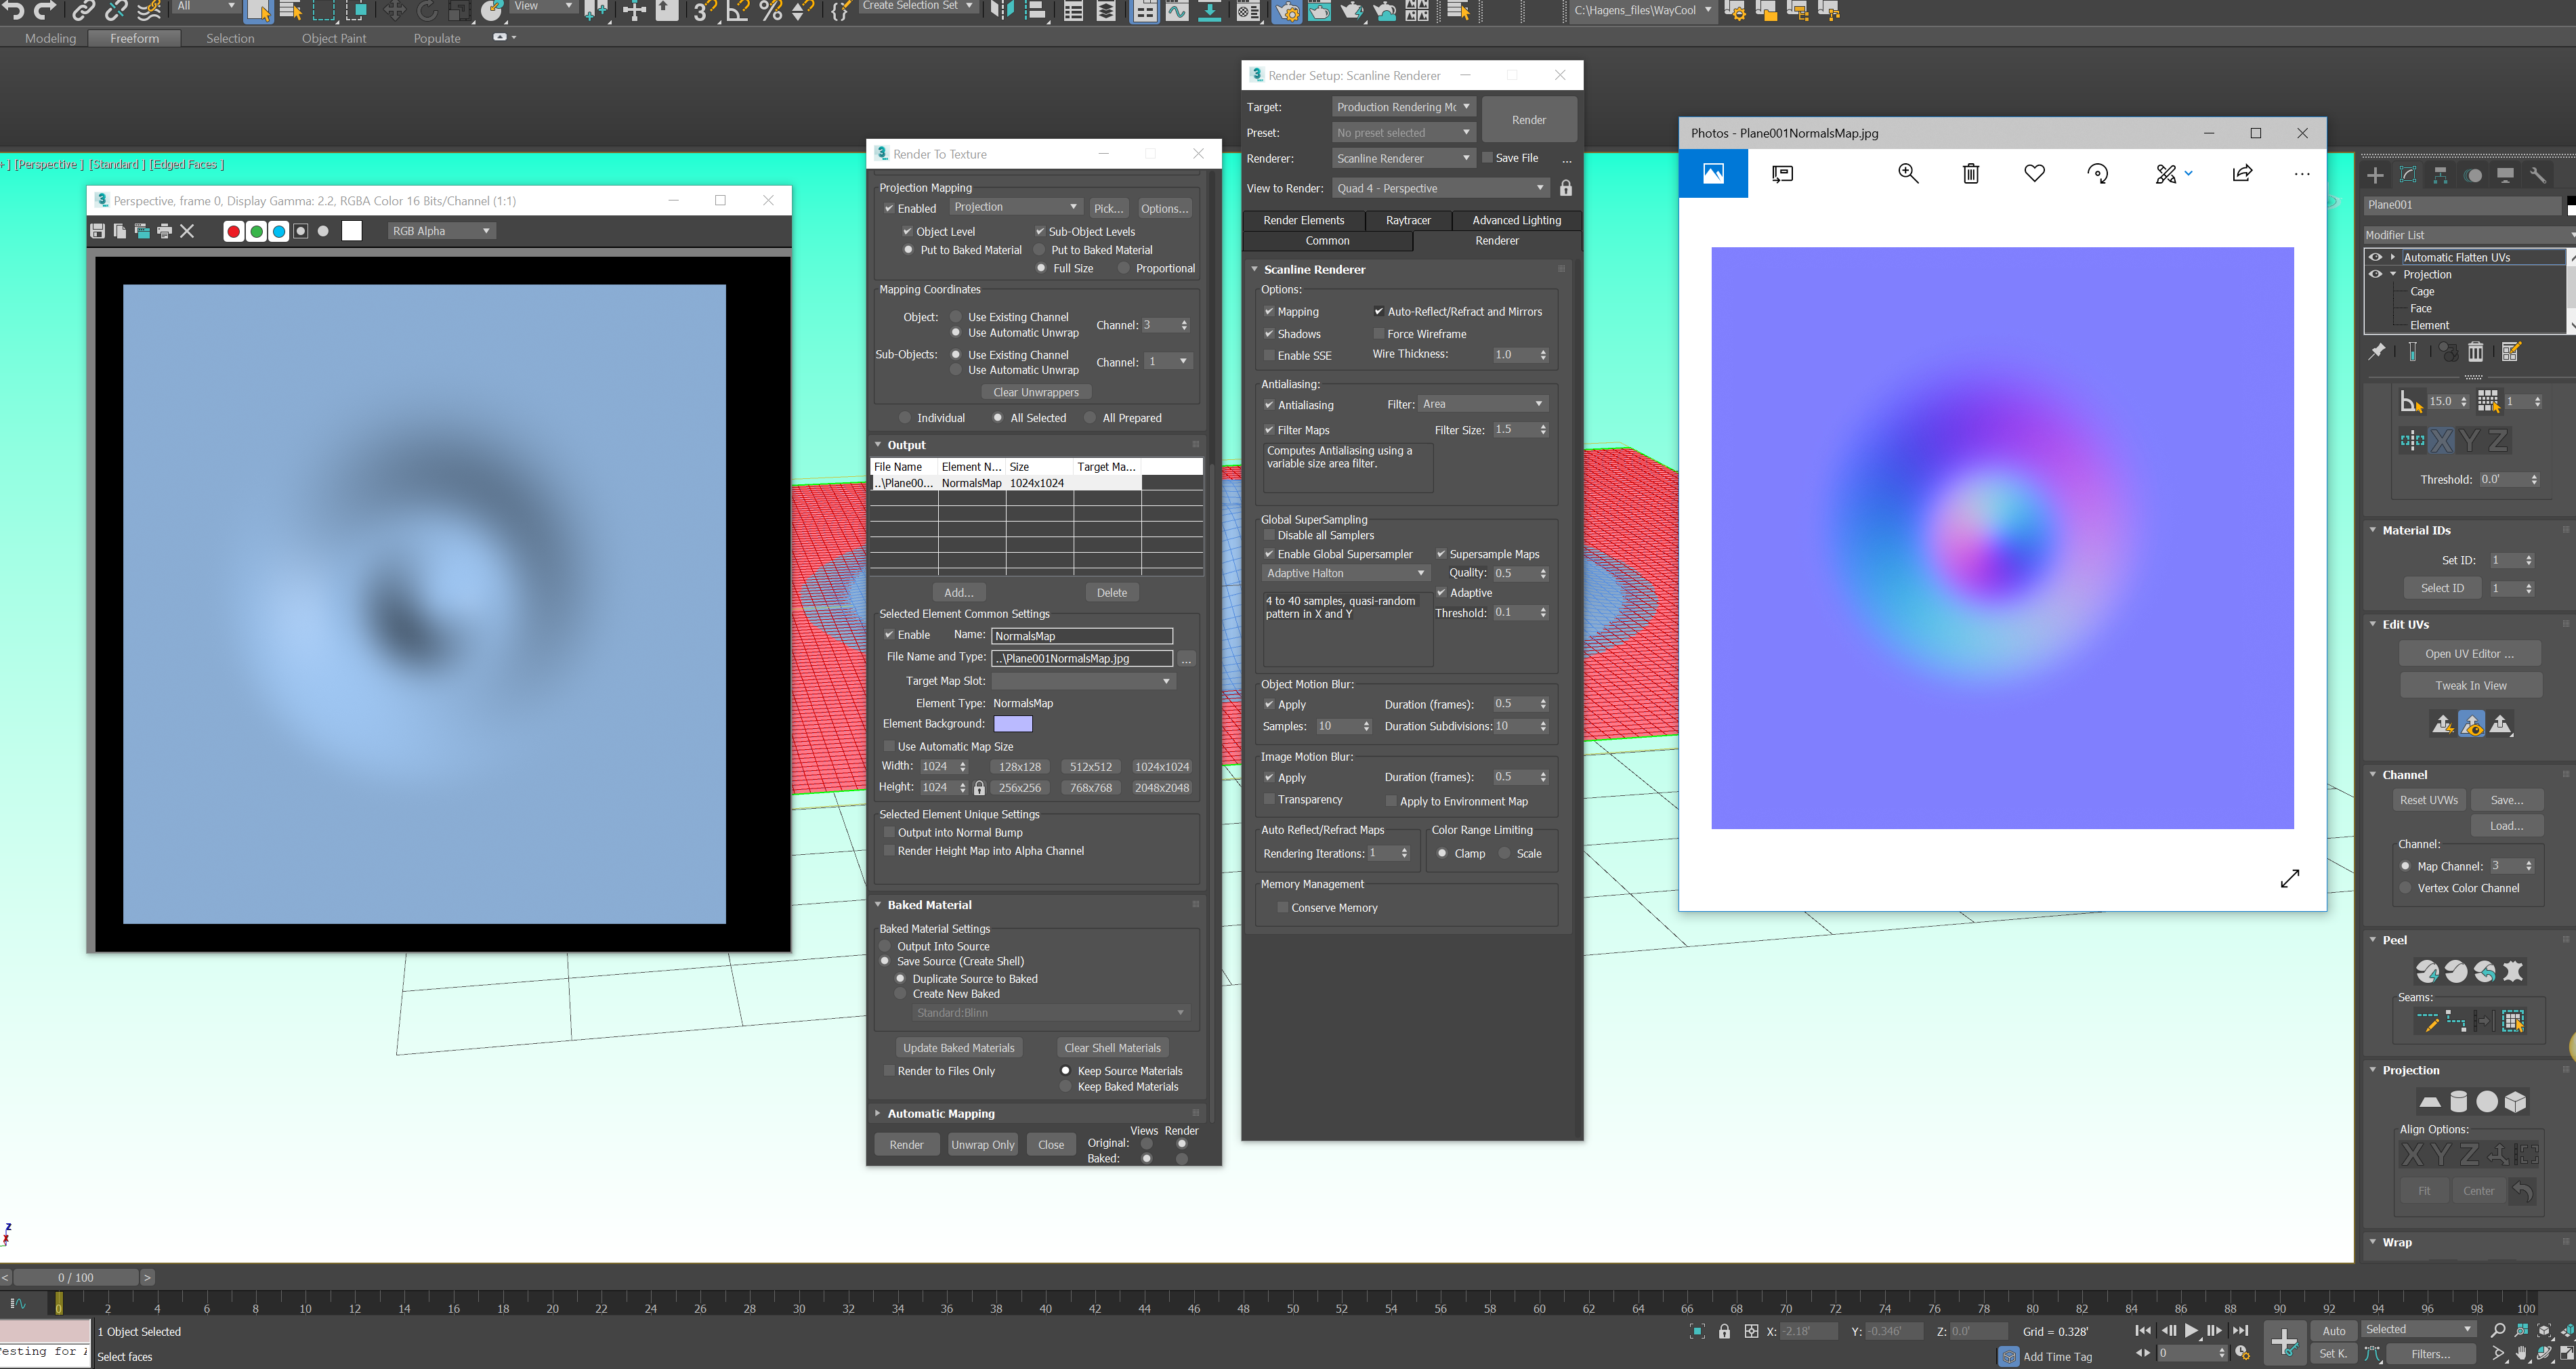
Task: Click the Render To Texture render button
Action: click(x=908, y=1144)
